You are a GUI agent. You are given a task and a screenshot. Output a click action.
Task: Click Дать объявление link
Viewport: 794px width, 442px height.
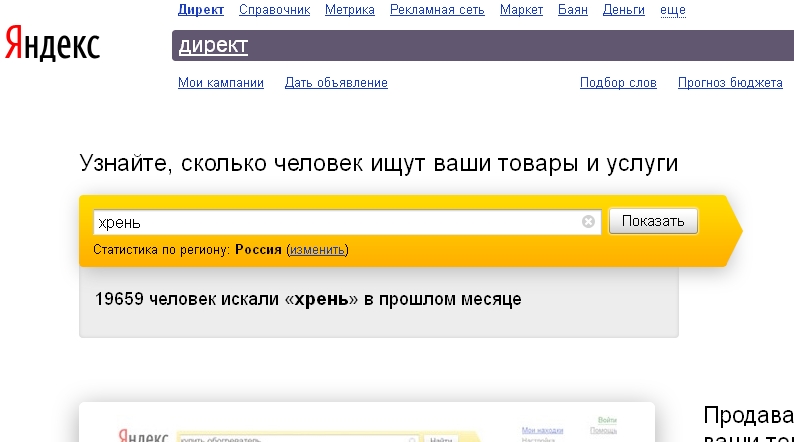[x=336, y=83]
